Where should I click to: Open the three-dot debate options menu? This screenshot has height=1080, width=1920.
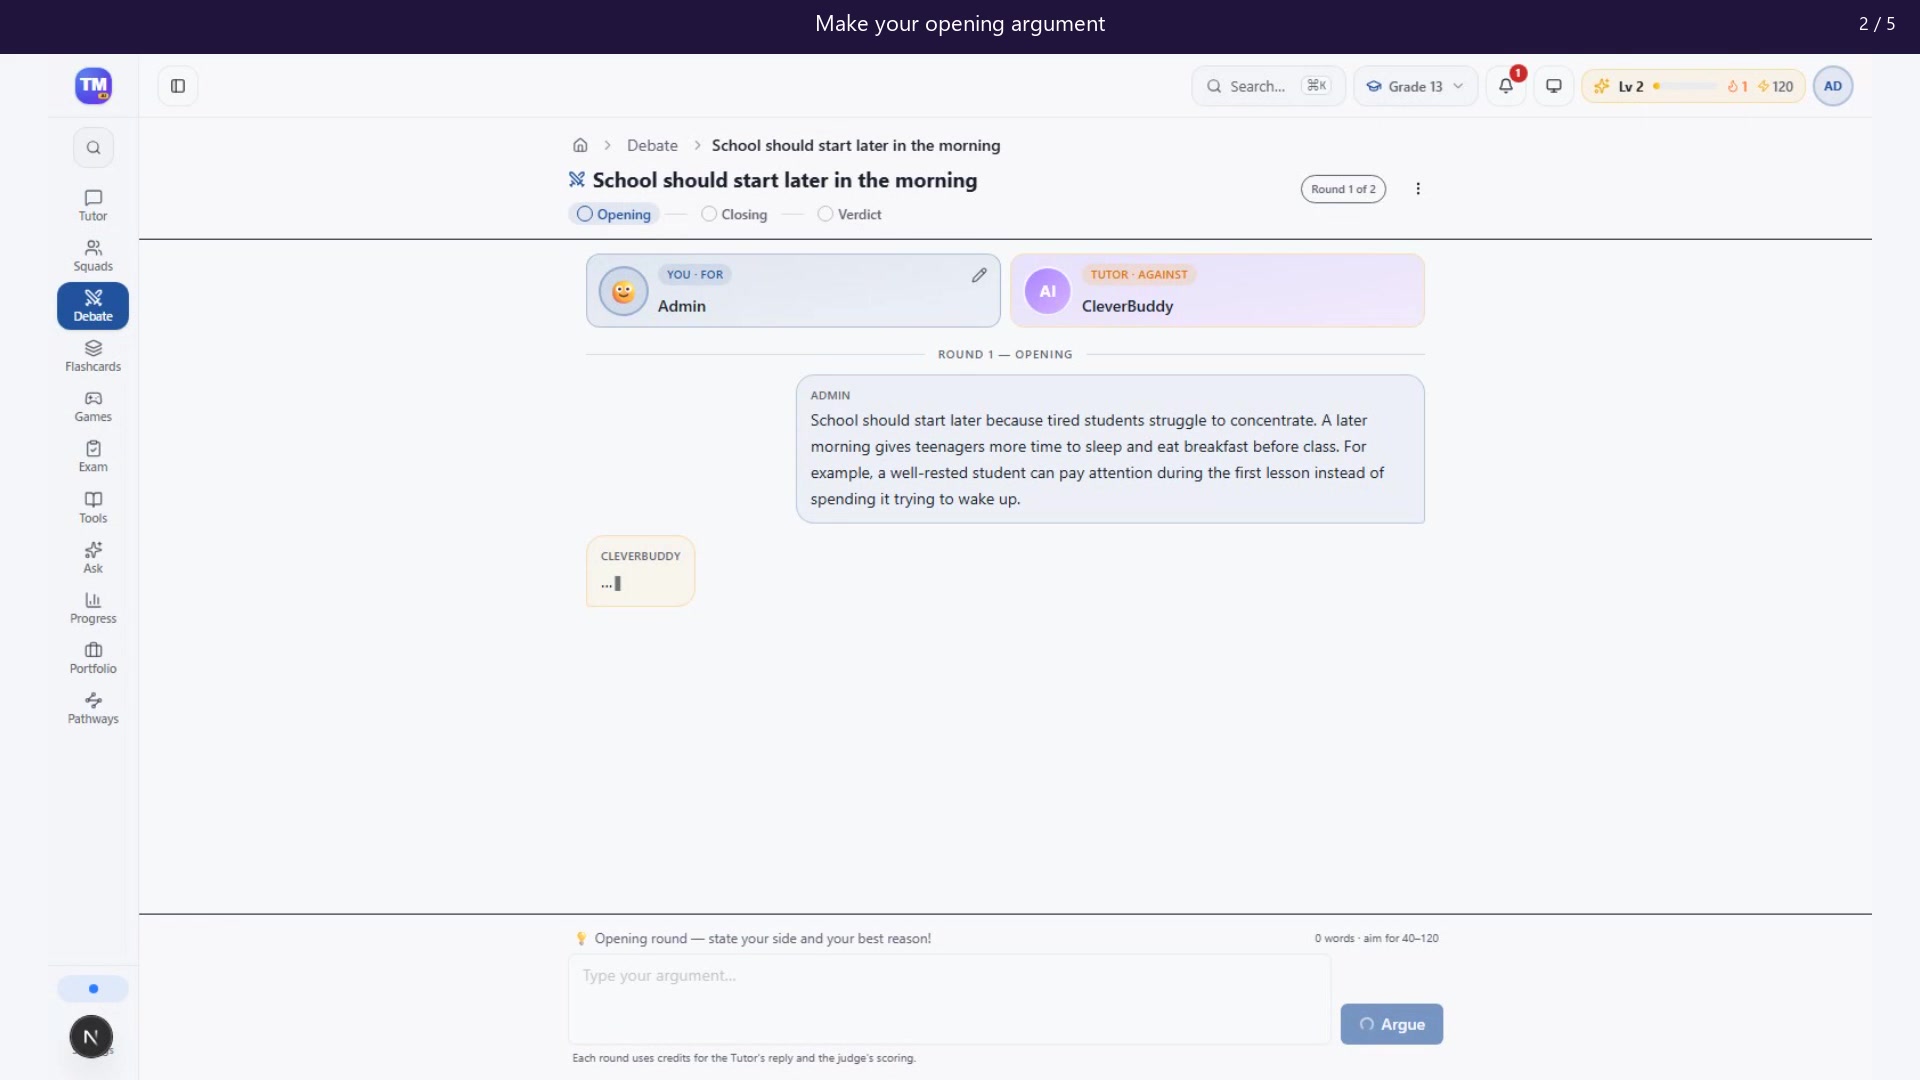(1418, 189)
